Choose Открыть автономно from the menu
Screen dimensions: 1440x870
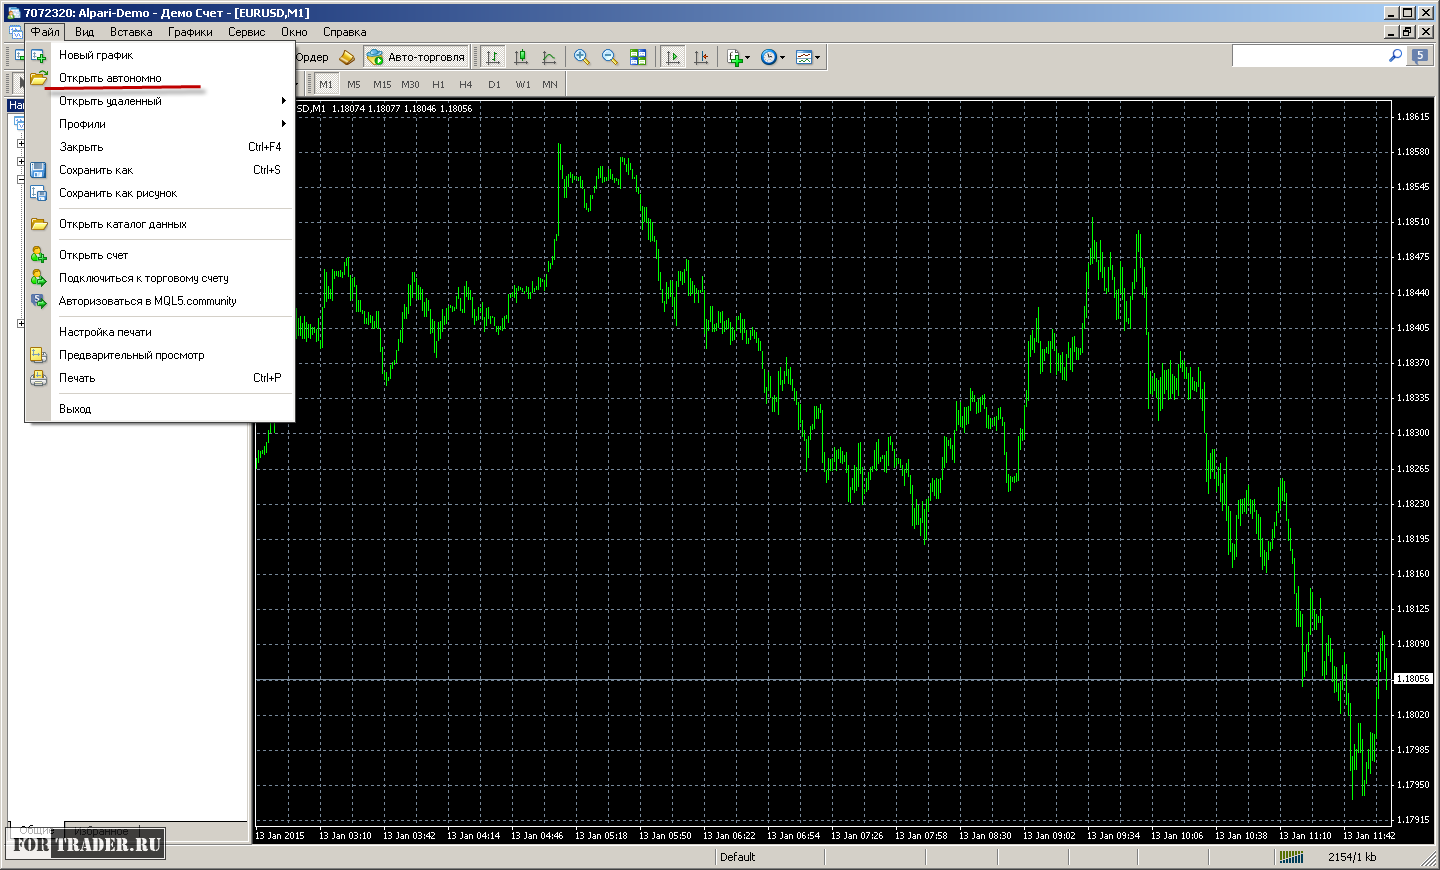(160, 78)
